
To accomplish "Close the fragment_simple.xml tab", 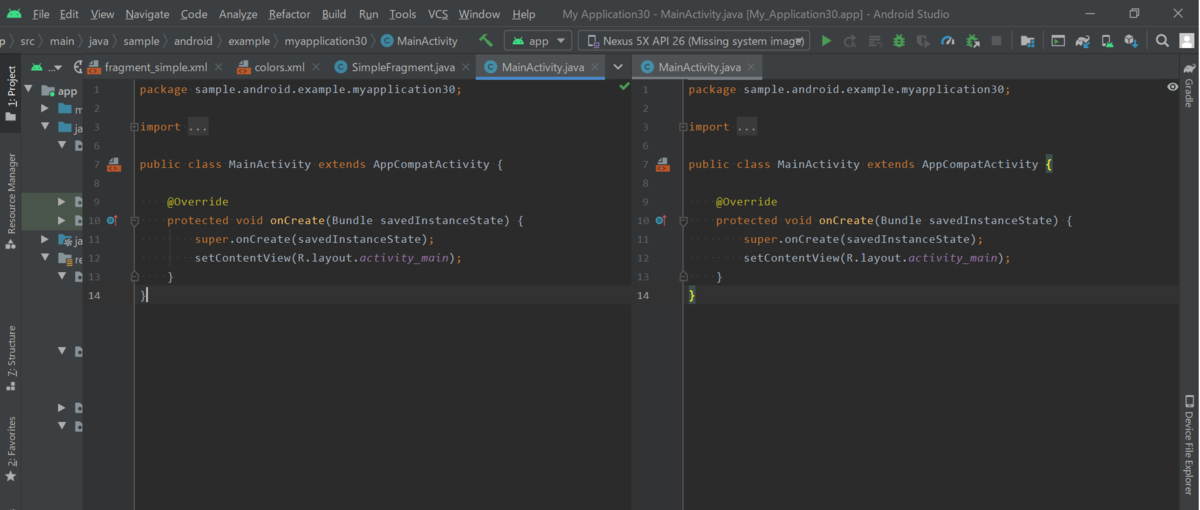I will click(x=218, y=67).
